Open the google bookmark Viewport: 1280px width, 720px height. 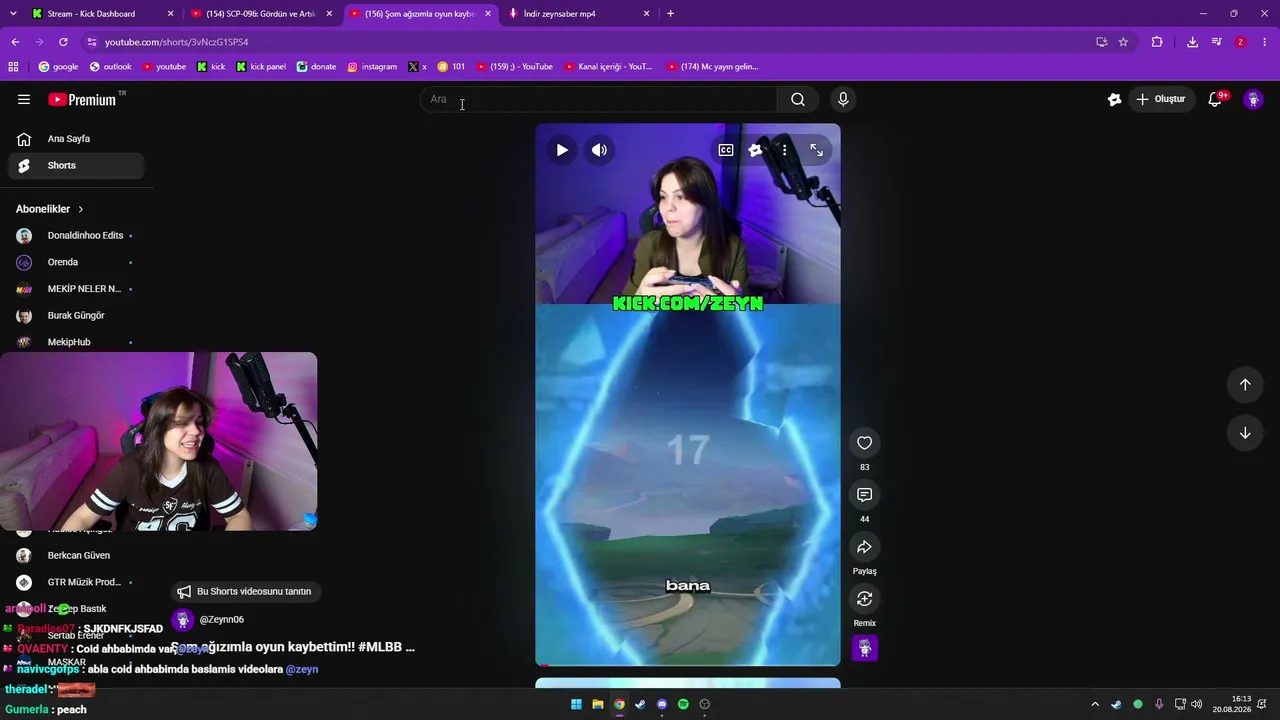(x=58, y=67)
